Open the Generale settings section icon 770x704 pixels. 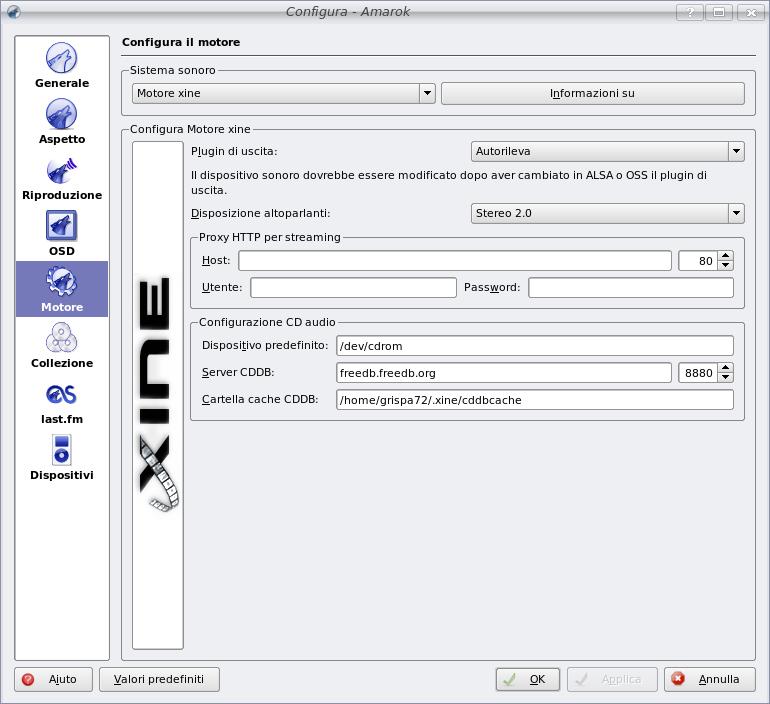pyautogui.click(x=62, y=58)
